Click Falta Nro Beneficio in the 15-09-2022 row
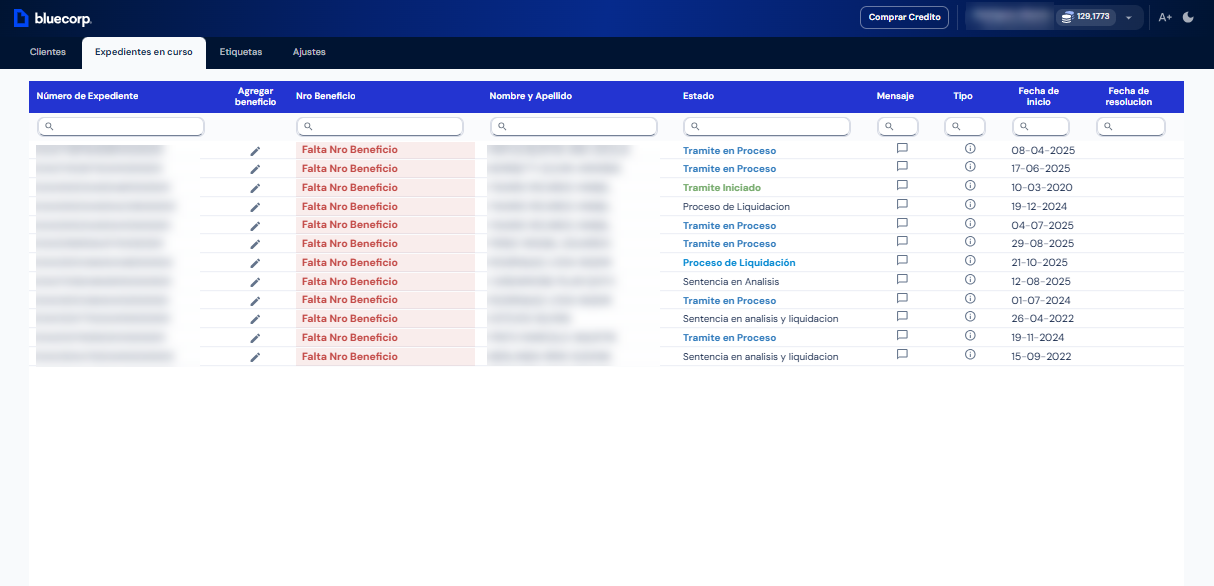The height and width of the screenshot is (586, 1214). (350, 357)
